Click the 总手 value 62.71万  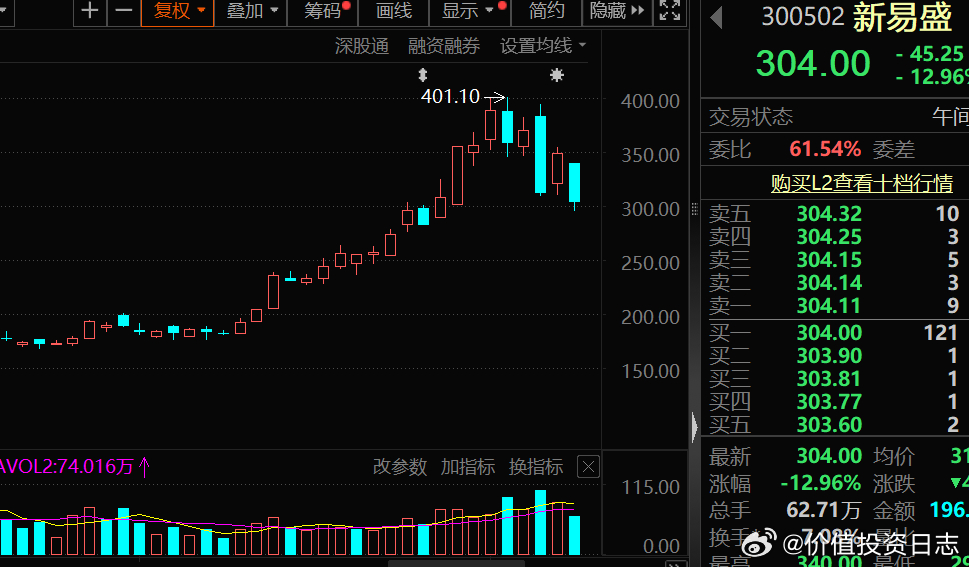(824, 510)
